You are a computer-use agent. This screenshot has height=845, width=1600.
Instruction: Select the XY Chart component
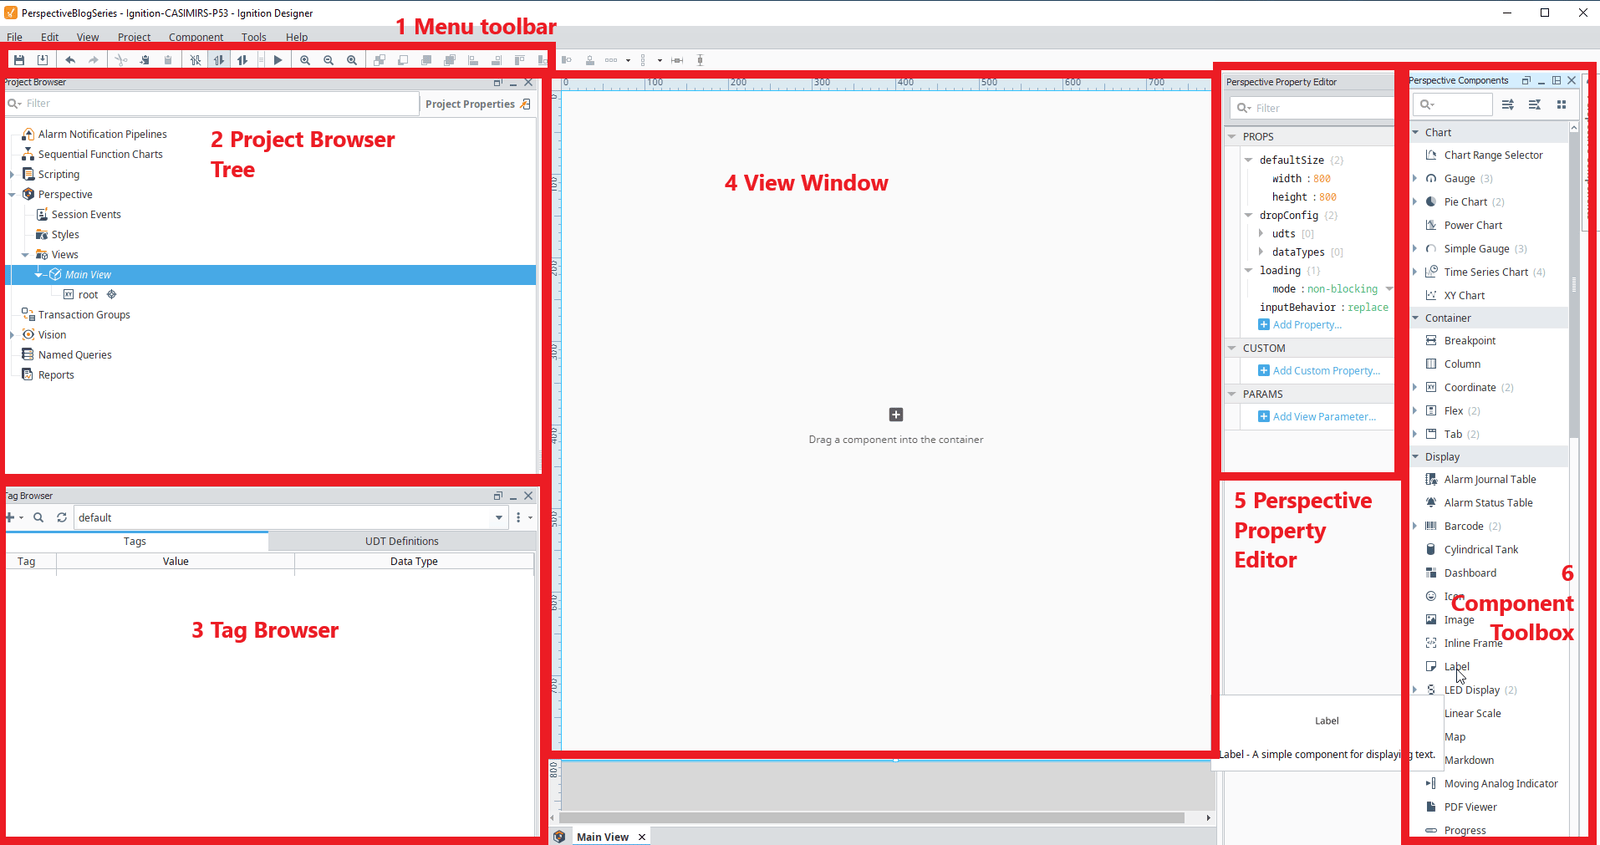point(1464,295)
